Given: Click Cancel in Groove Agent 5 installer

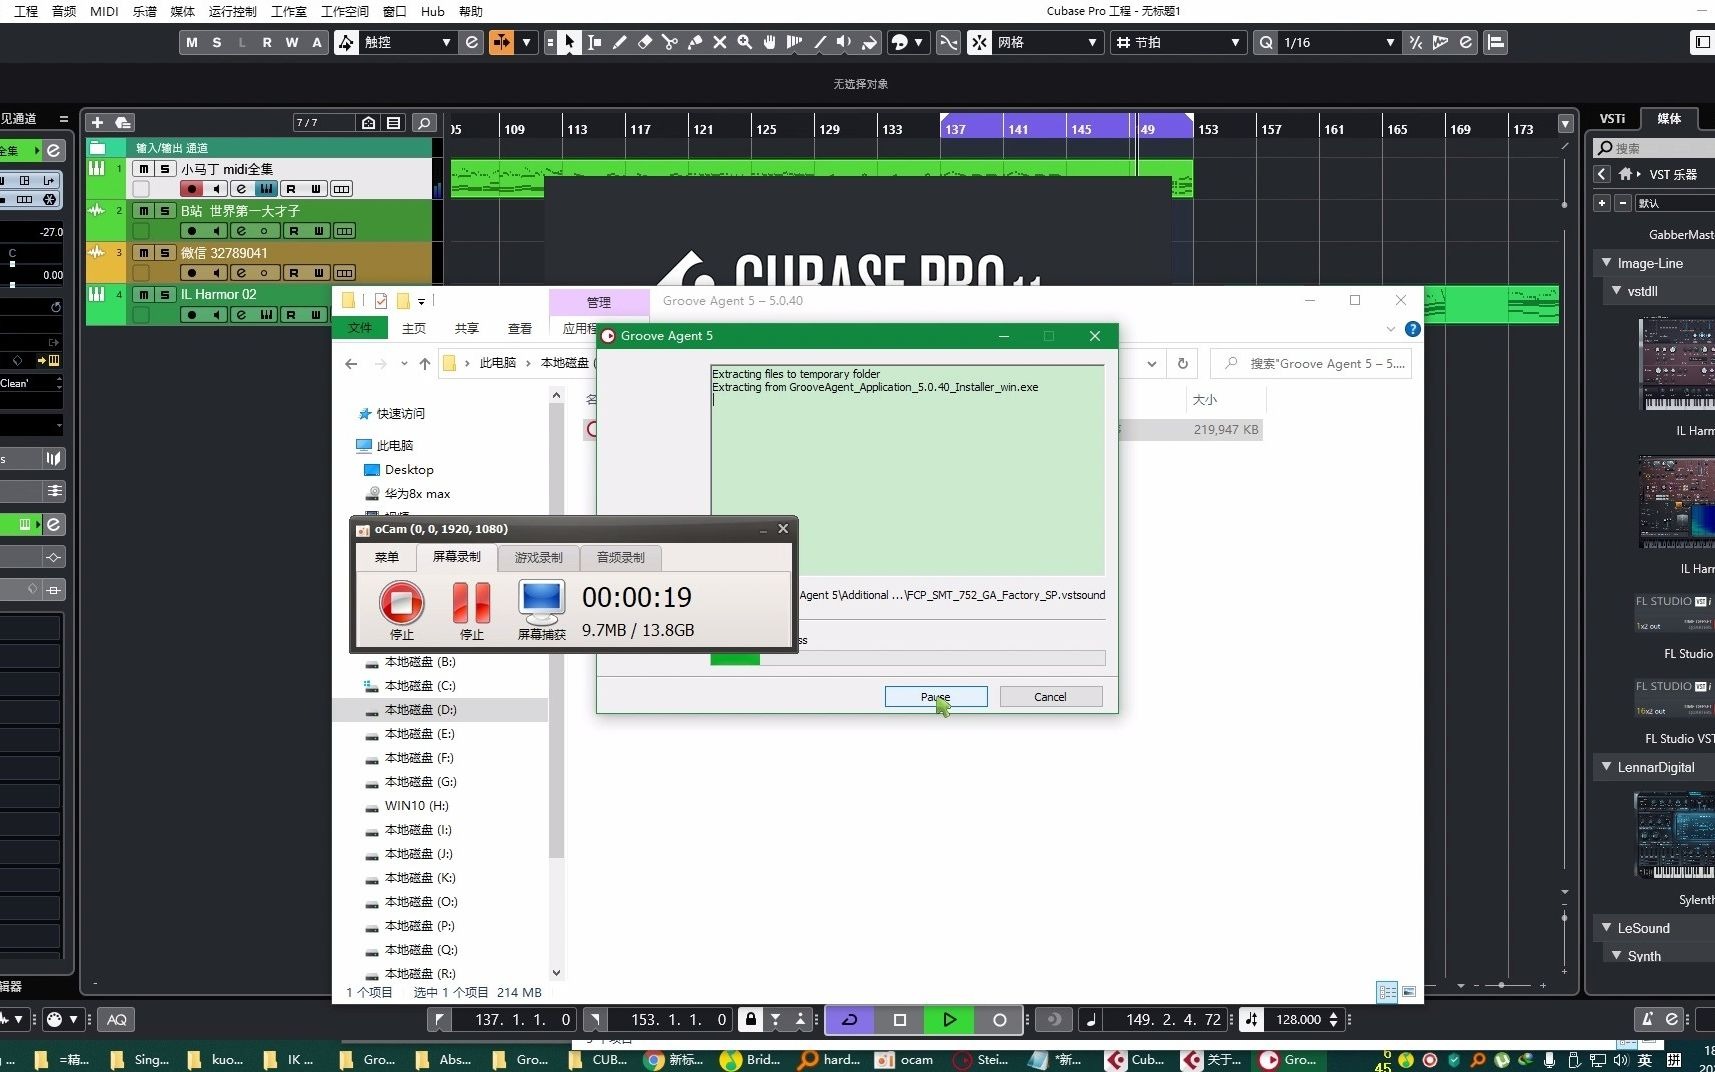Looking at the screenshot, I should click(x=1050, y=697).
